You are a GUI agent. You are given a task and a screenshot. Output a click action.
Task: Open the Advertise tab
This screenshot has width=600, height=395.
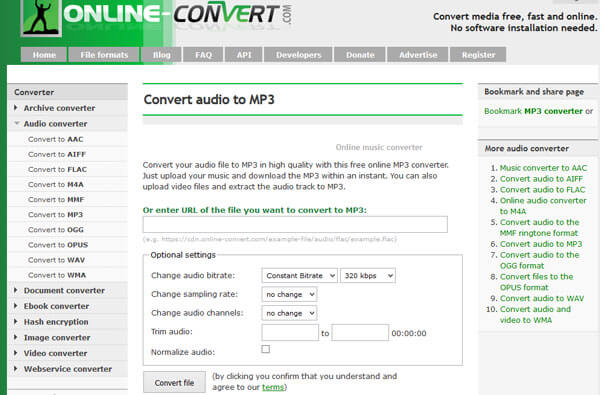point(418,55)
